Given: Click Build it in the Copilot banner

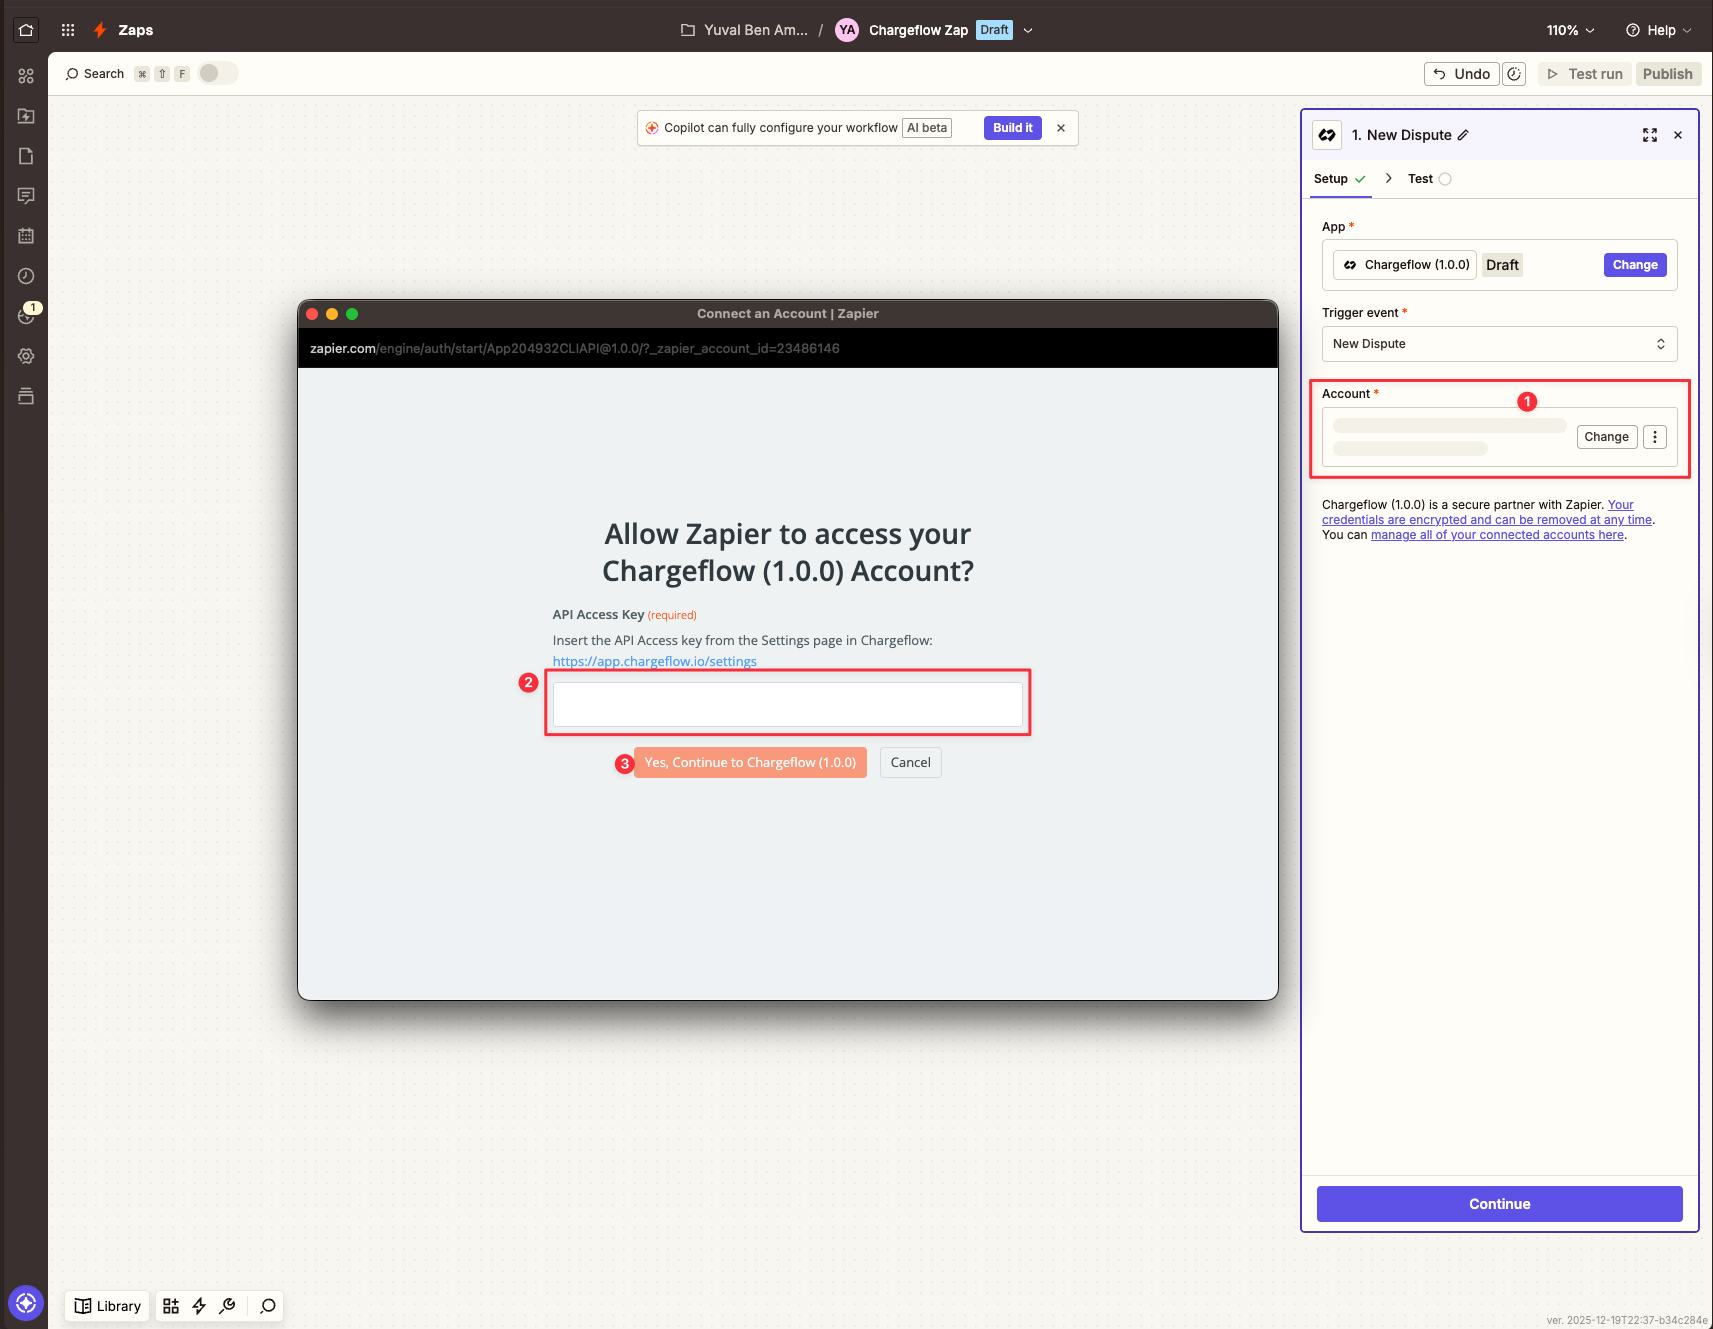Looking at the screenshot, I should [1013, 128].
